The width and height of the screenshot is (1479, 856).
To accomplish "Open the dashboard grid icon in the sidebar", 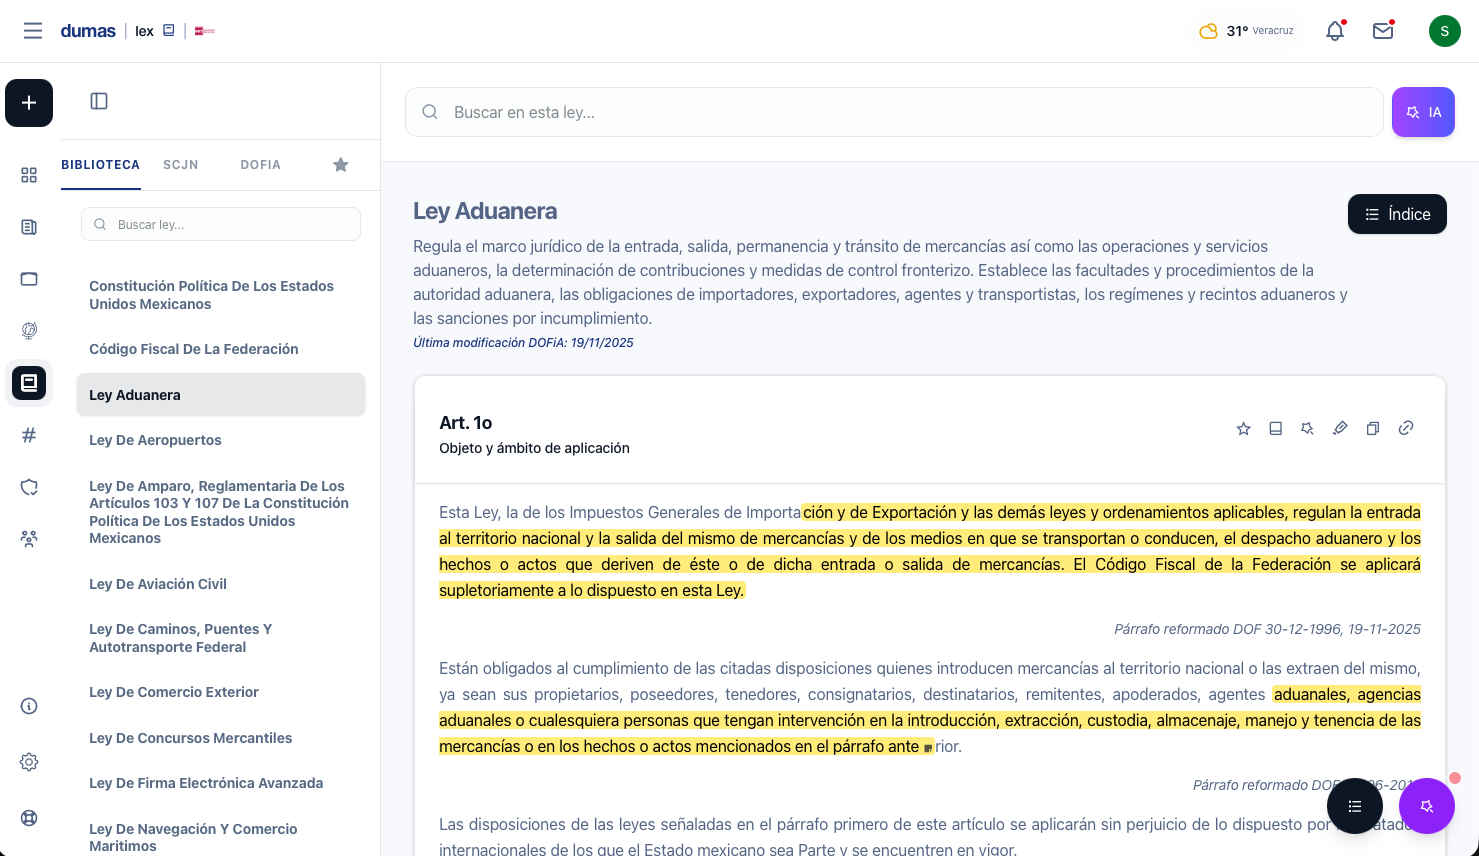I will (x=29, y=175).
